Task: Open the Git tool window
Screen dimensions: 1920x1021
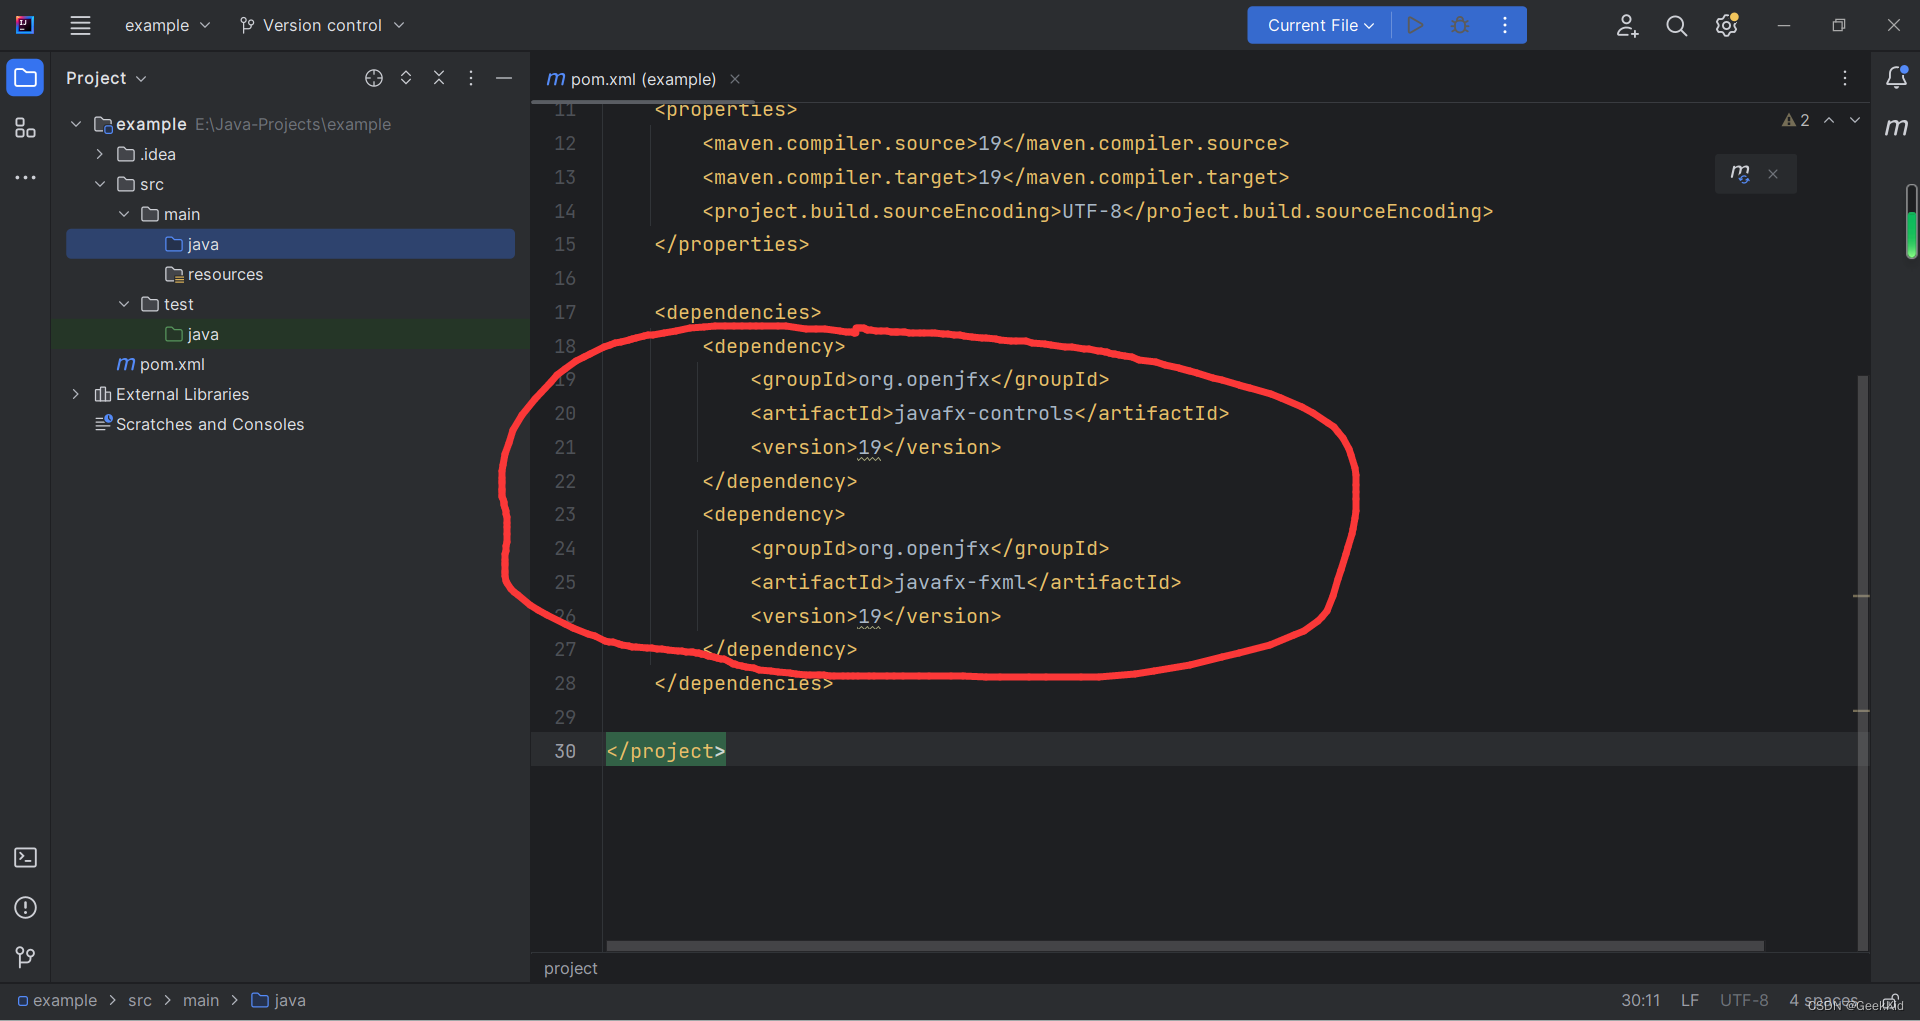Action: tap(25, 958)
